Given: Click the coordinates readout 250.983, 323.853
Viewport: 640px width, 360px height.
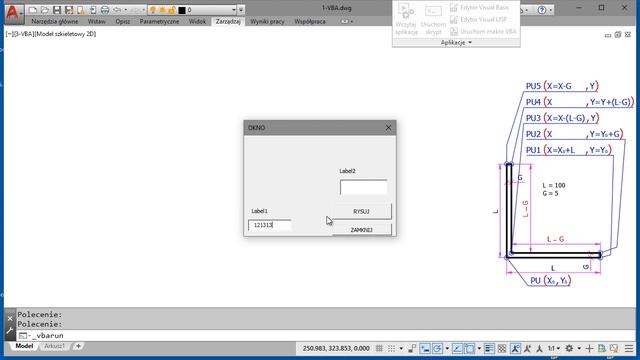Looking at the screenshot, I should (336, 349).
